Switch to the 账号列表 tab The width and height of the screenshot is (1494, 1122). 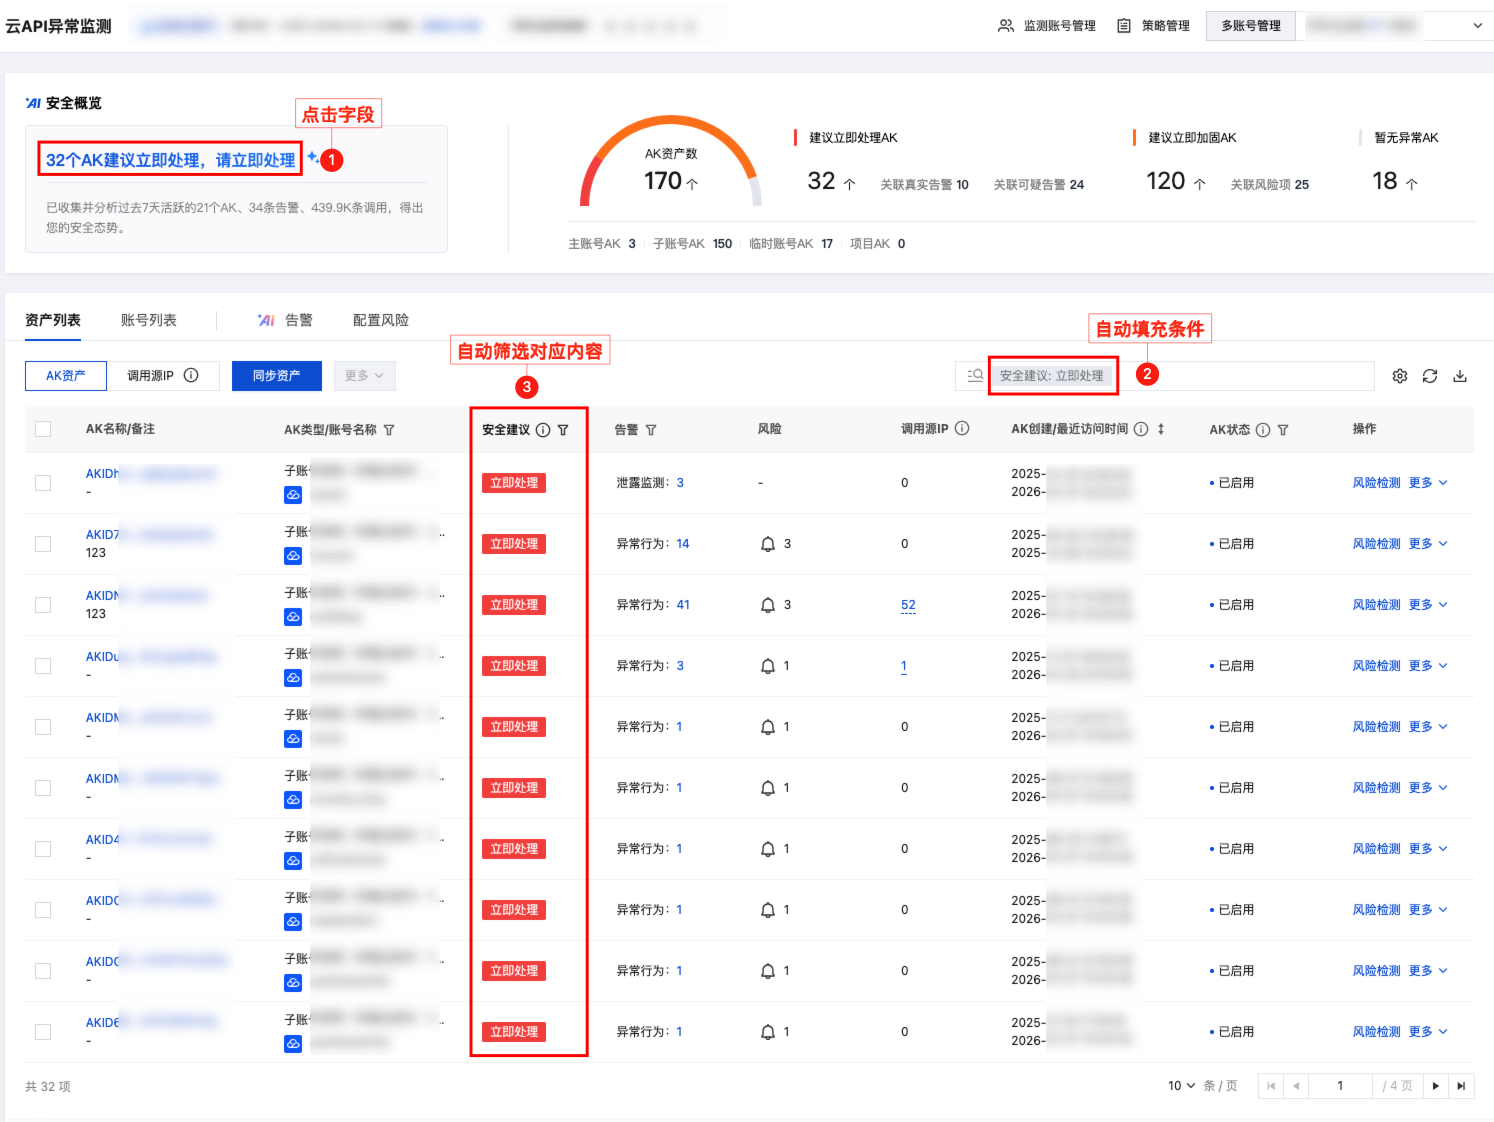(x=148, y=320)
